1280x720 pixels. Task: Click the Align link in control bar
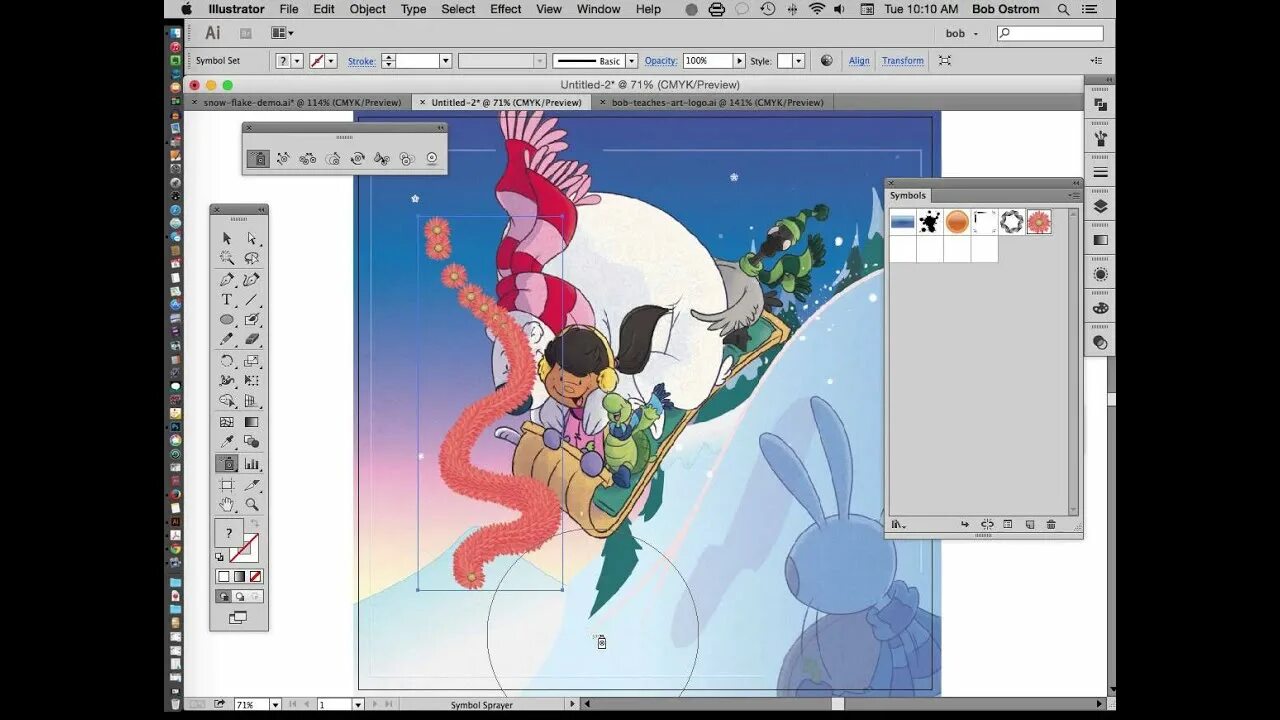(x=859, y=61)
